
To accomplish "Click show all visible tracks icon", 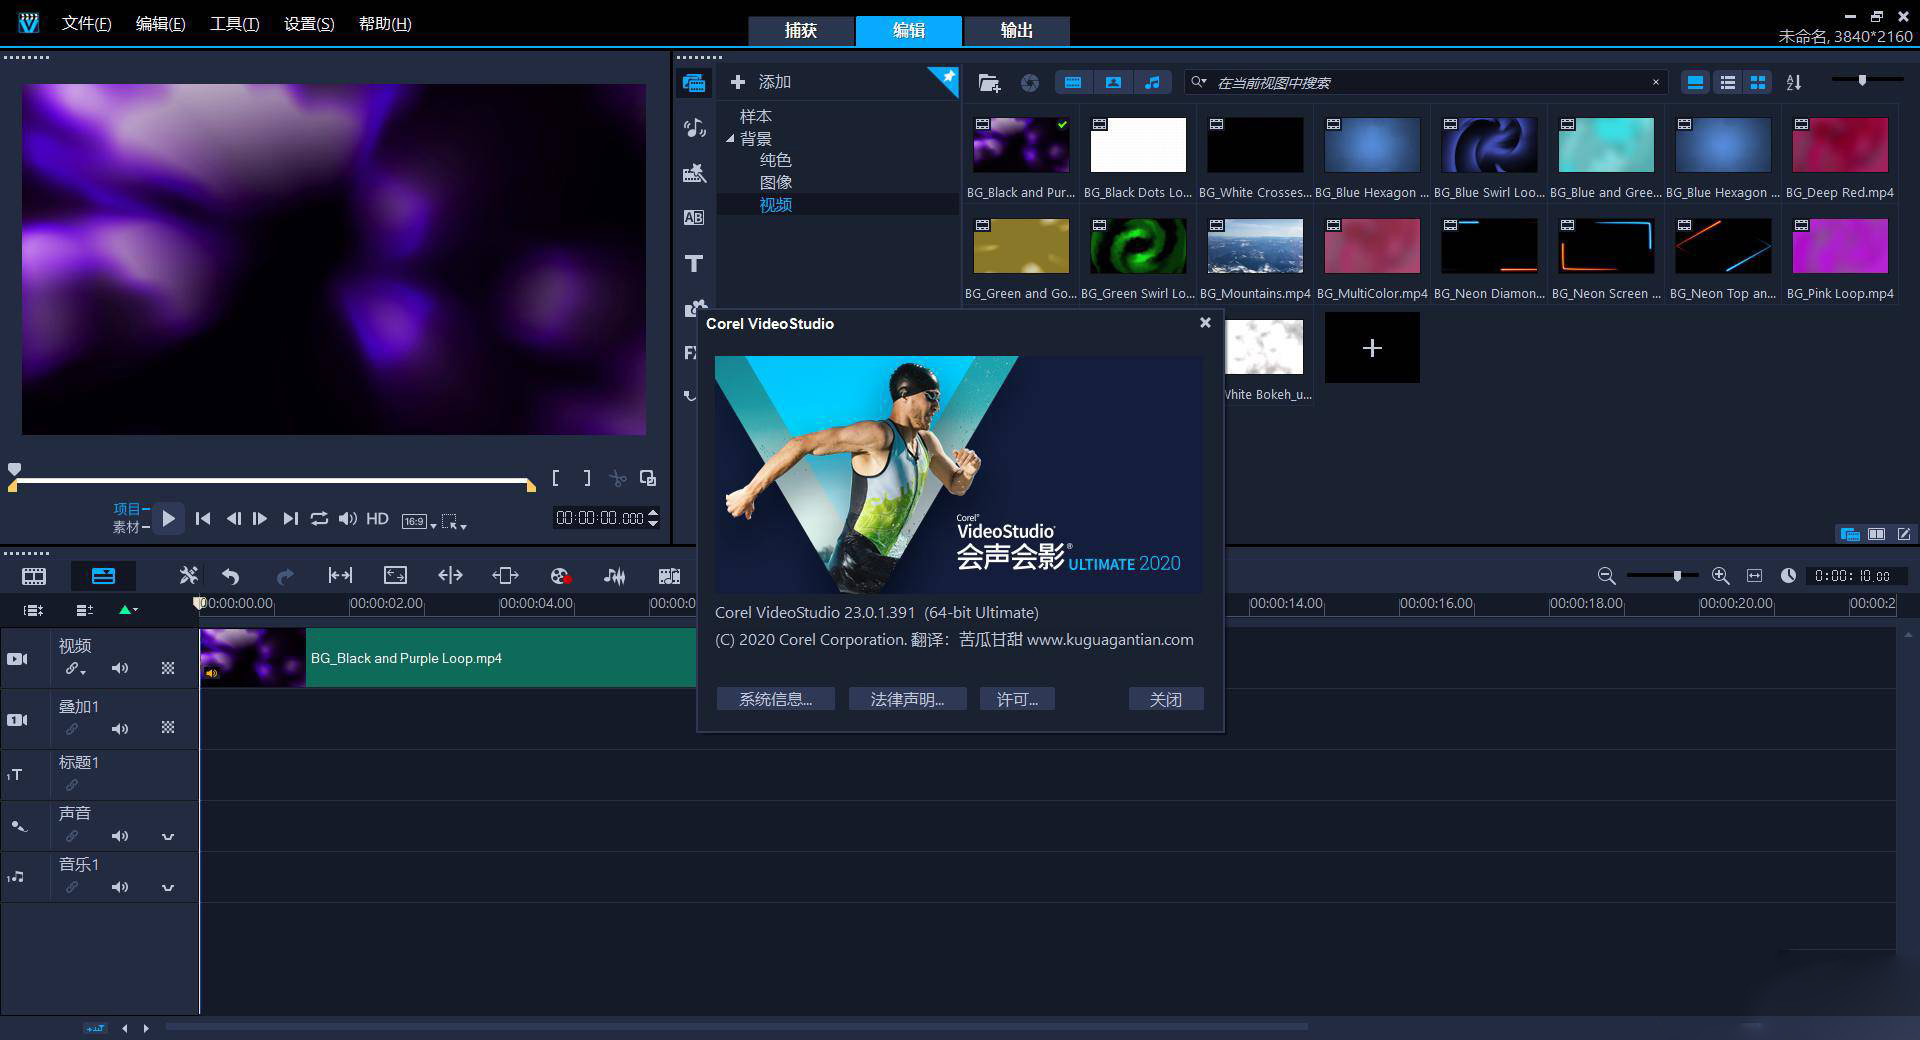I will 34,610.
